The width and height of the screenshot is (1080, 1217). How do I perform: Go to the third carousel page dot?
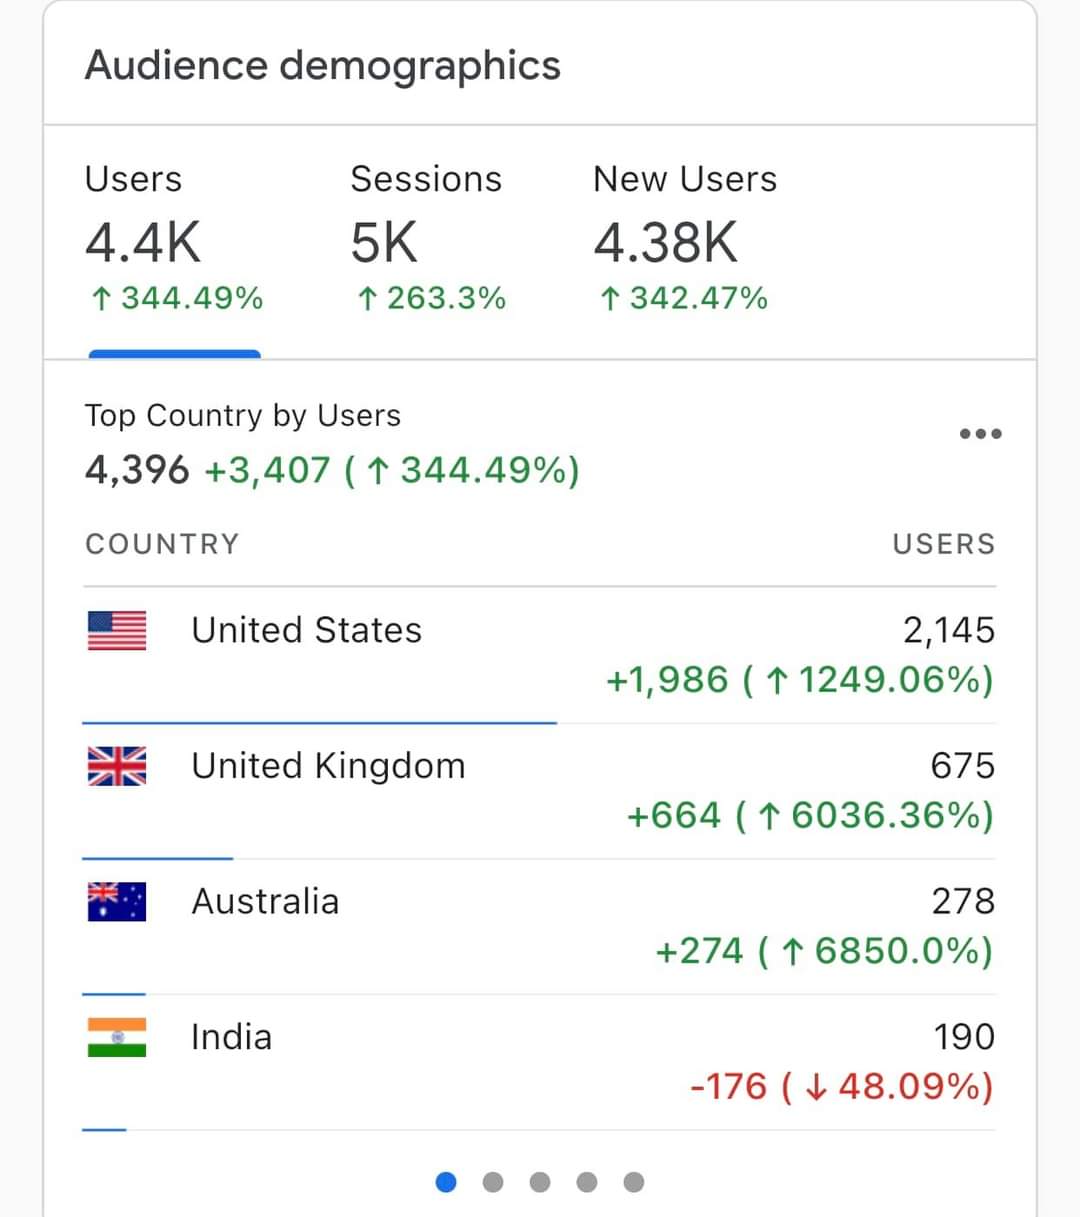coord(540,1182)
